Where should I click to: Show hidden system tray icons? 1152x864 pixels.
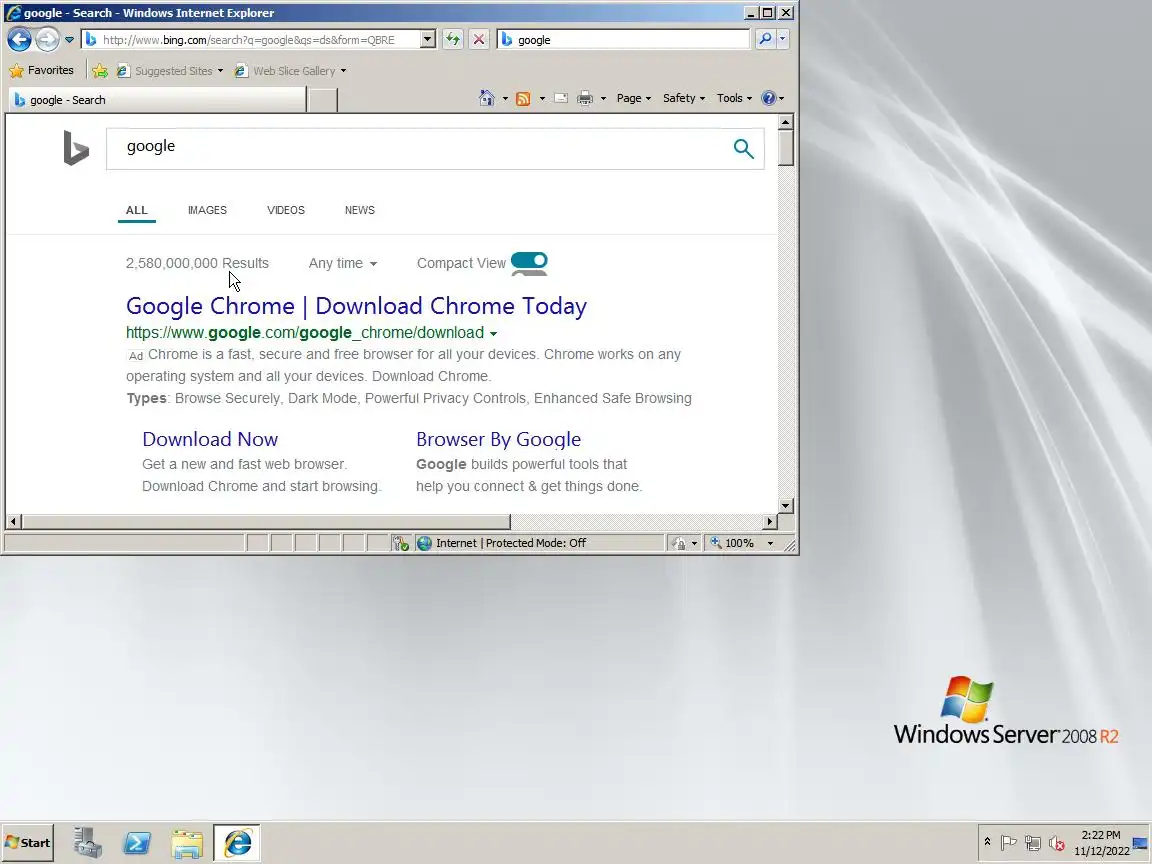pos(987,842)
